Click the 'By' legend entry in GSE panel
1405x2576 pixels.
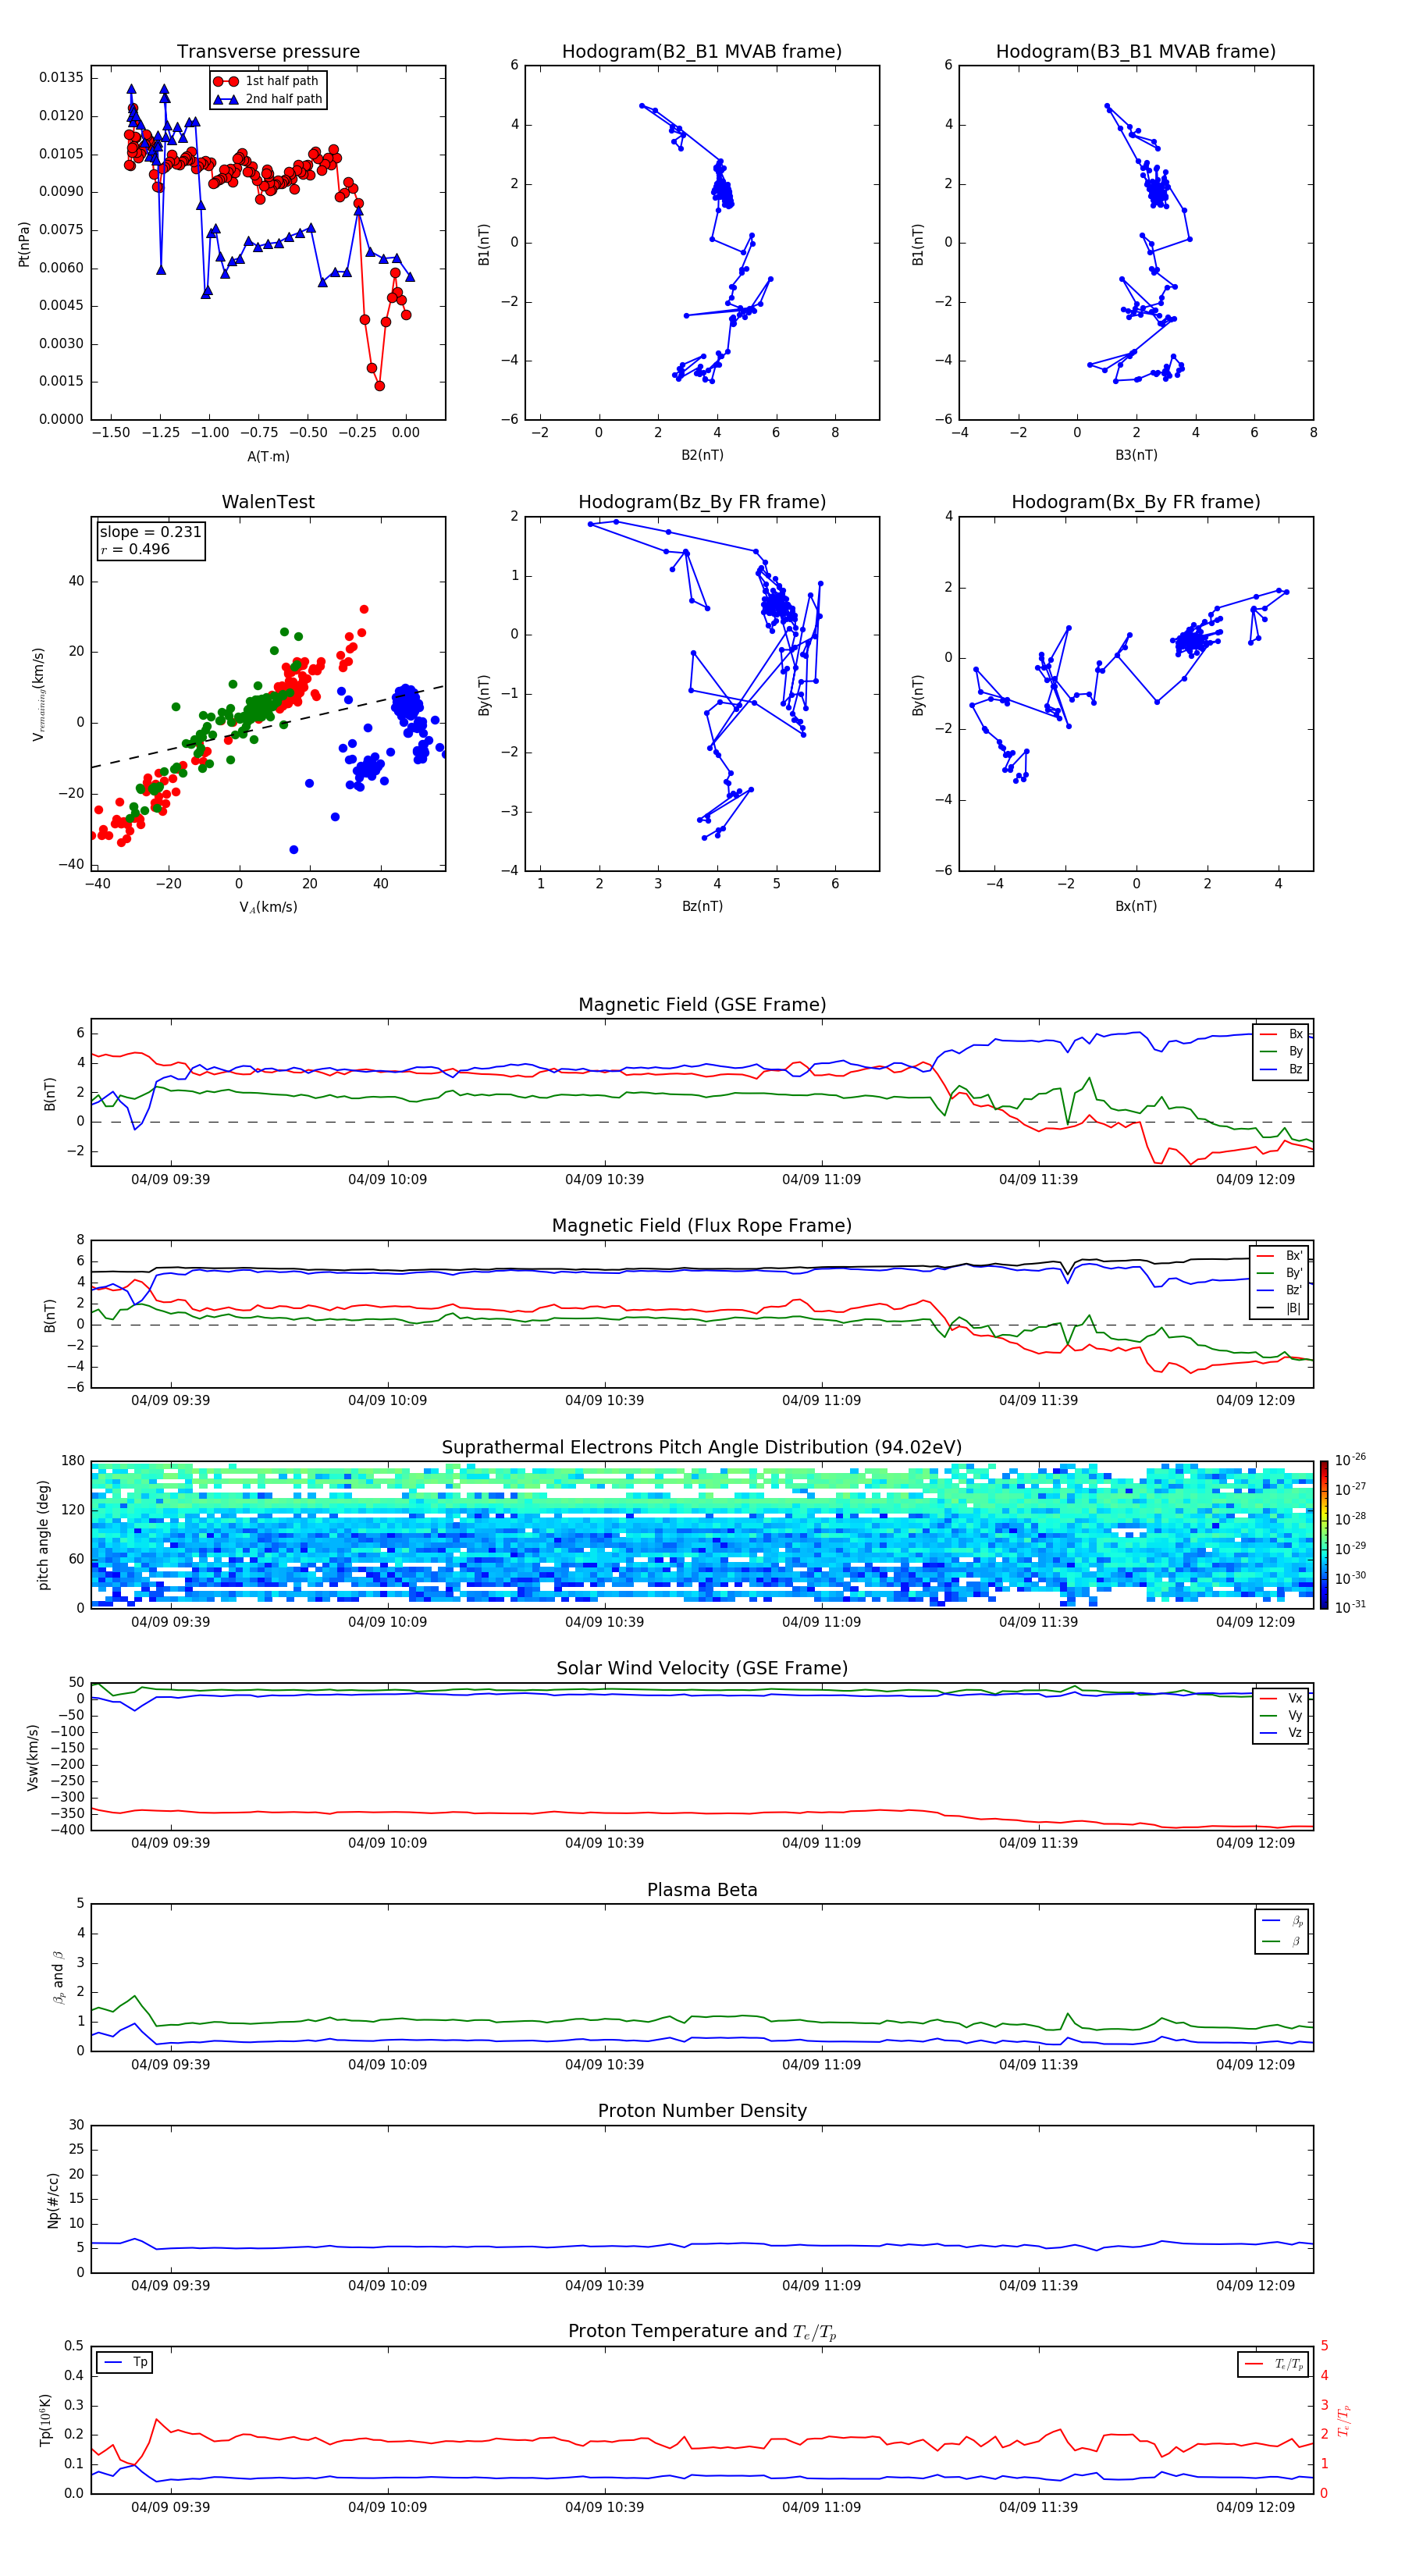1282,1052
